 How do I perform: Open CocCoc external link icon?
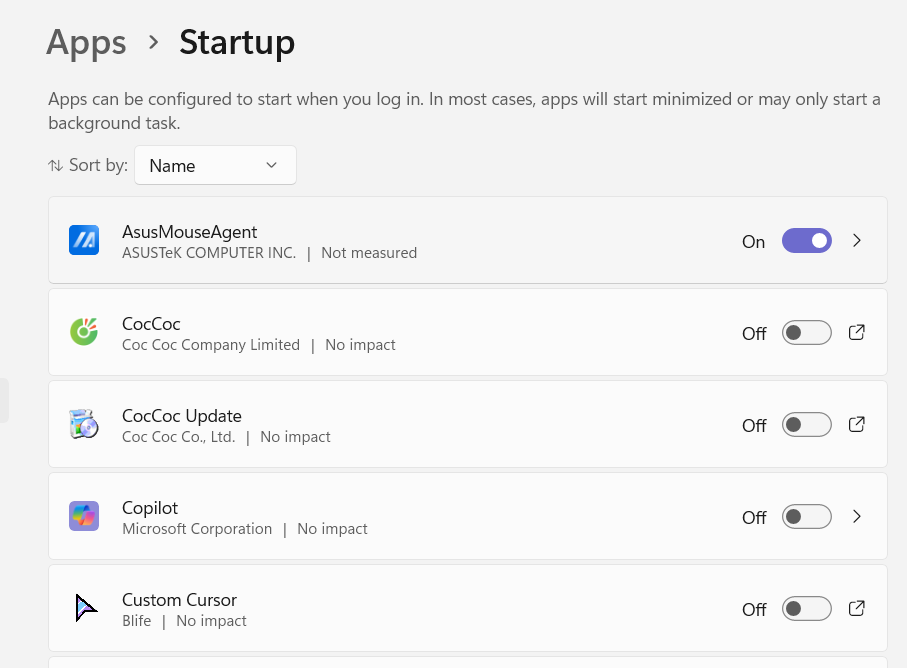[857, 333]
